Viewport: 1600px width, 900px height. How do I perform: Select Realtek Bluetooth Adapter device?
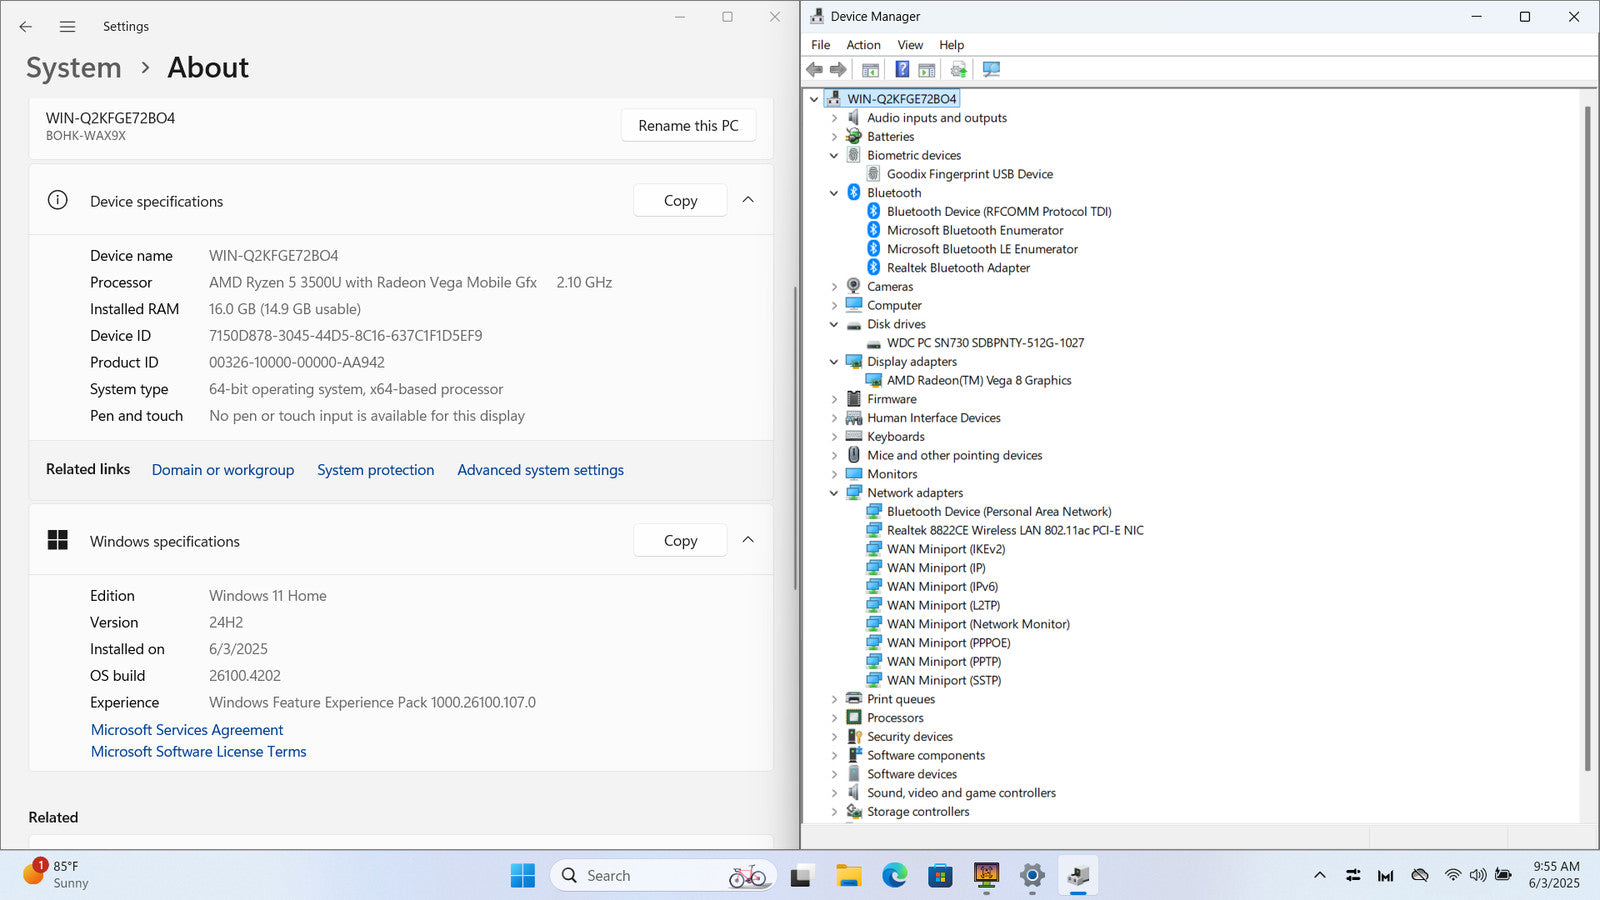(x=957, y=268)
